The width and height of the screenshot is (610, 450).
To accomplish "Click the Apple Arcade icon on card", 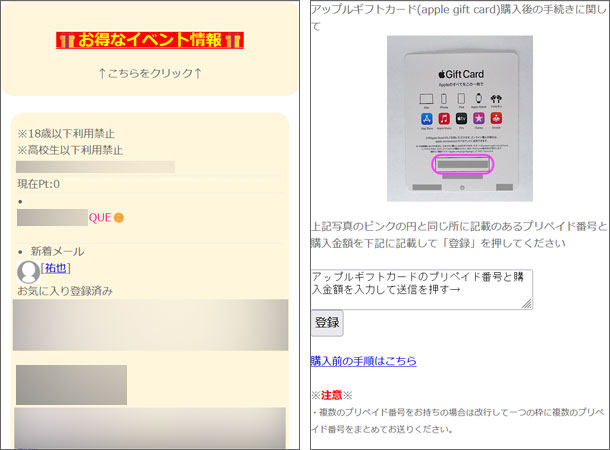I will (494, 119).
